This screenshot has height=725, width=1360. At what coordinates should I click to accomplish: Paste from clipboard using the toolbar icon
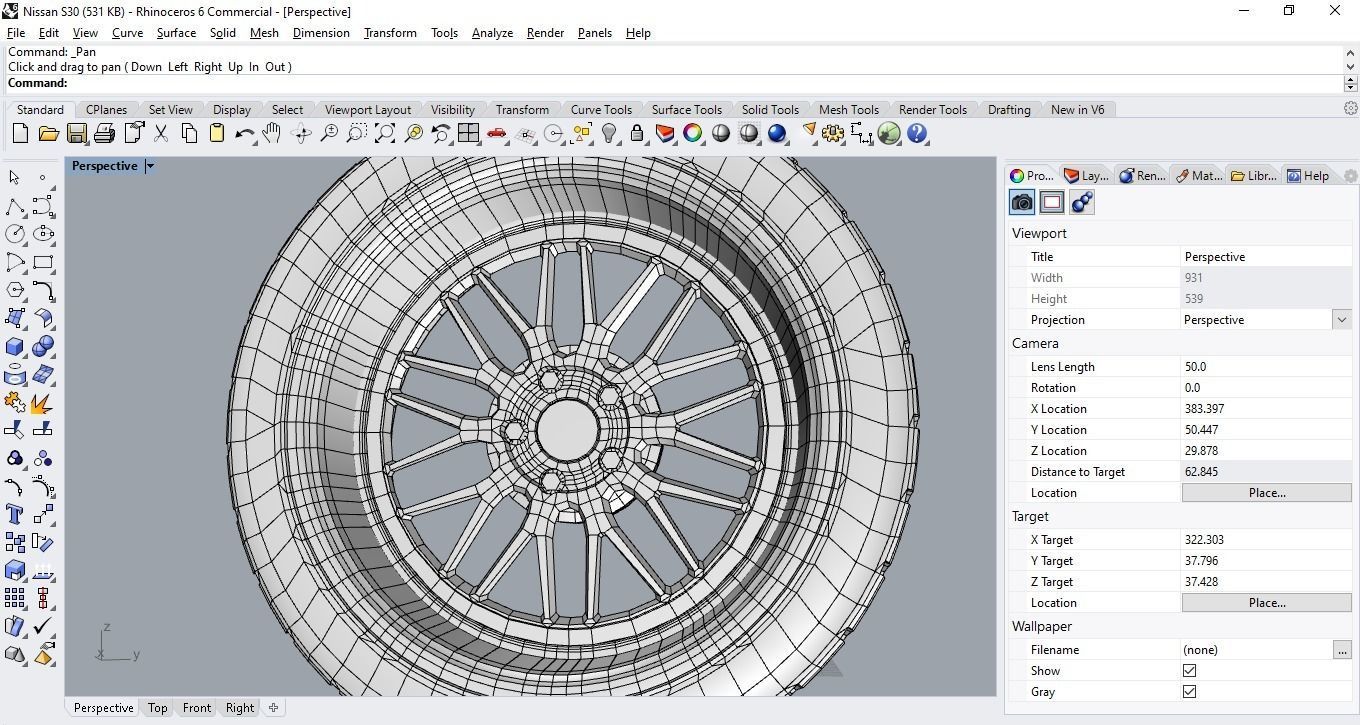click(x=216, y=133)
